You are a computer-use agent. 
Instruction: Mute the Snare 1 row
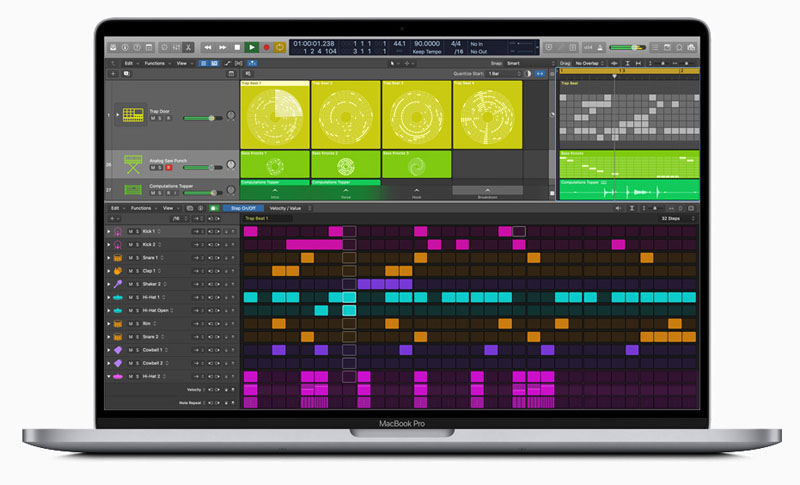(130, 257)
